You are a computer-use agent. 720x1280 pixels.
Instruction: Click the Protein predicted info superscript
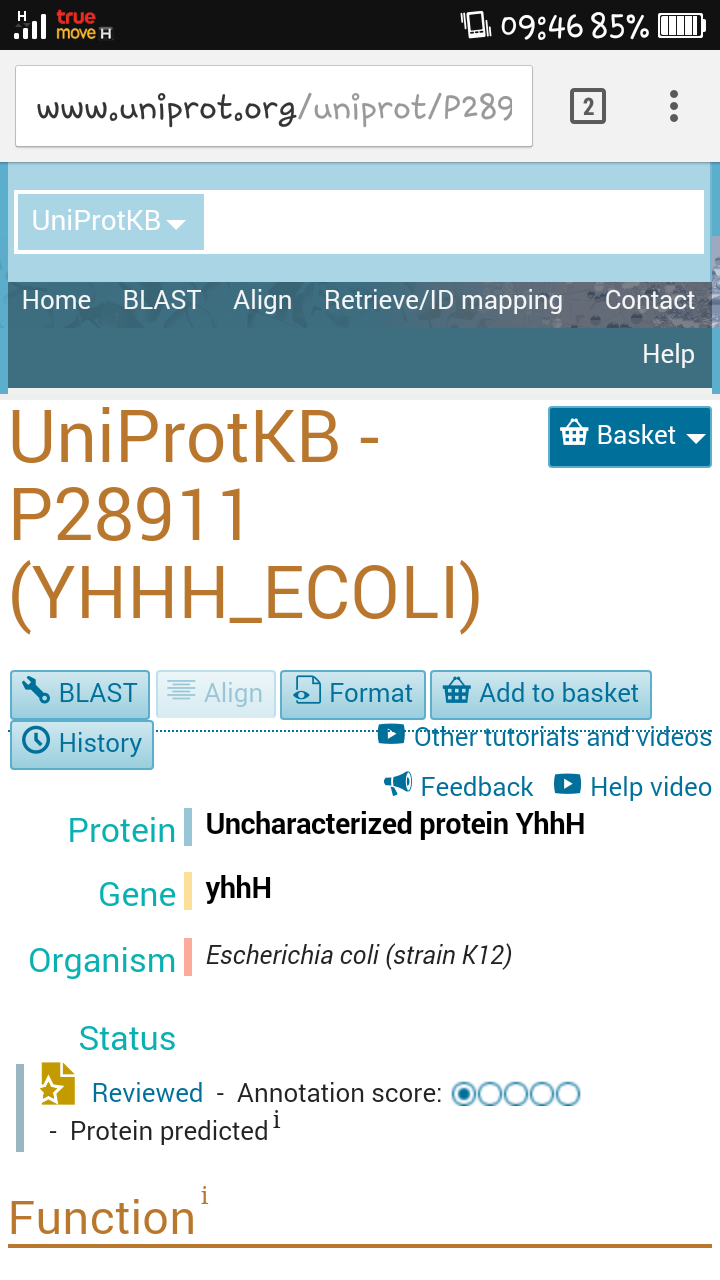(277, 1121)
